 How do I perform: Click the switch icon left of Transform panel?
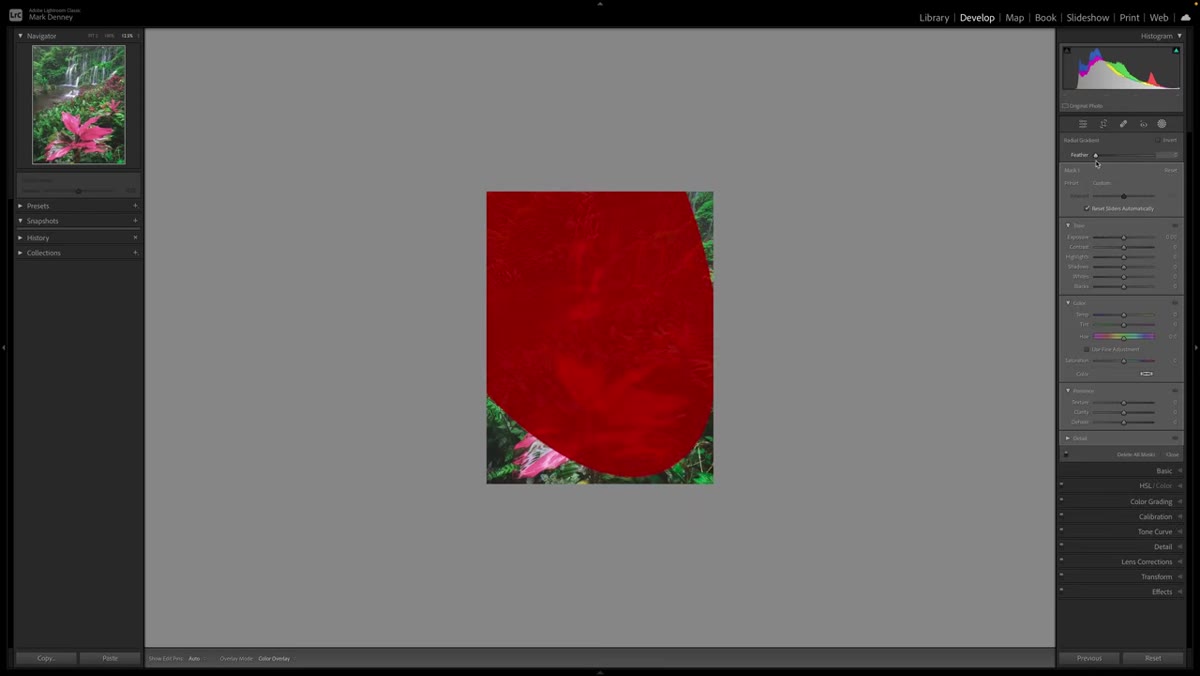pos(1062,574)
